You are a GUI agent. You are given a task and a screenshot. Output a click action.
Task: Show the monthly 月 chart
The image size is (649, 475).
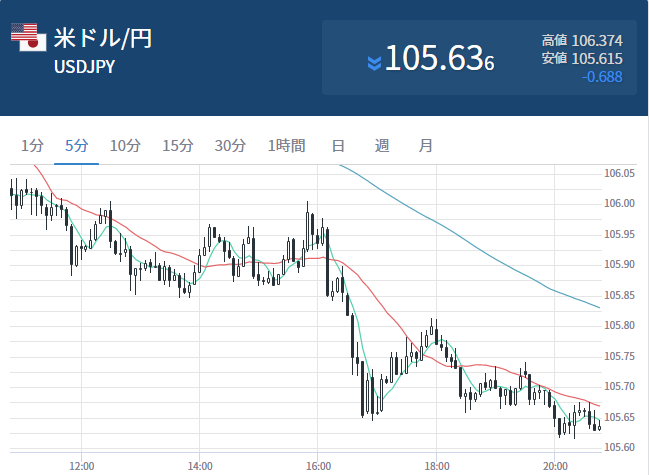(426, 146)
